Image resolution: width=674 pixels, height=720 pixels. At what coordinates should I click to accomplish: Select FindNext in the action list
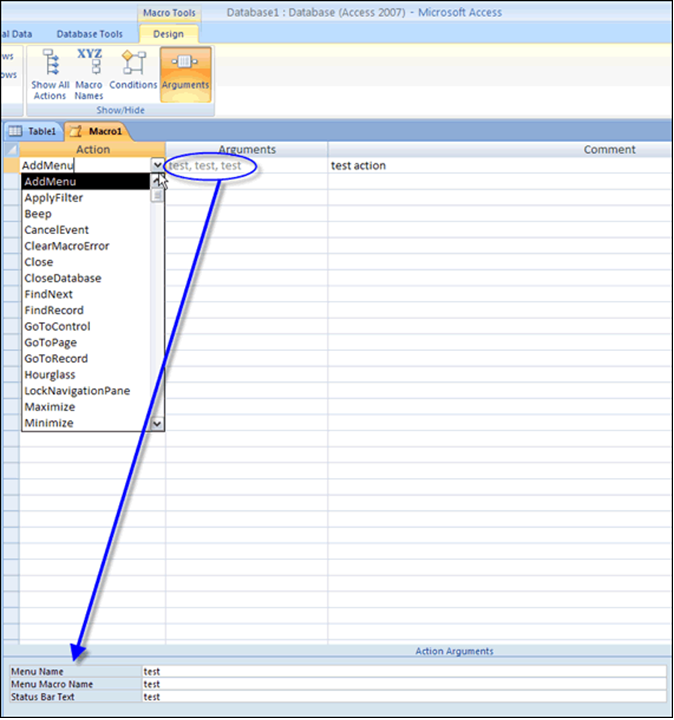pos(86,294)
